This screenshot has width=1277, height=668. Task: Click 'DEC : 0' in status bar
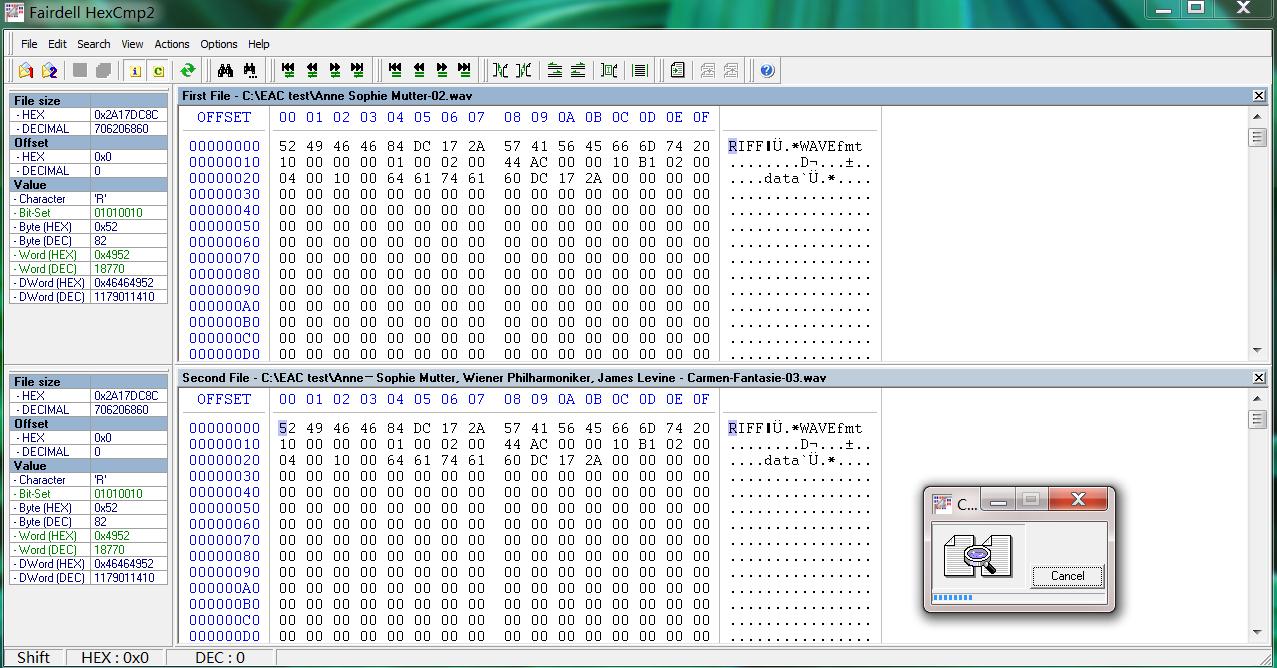point(220,658)
